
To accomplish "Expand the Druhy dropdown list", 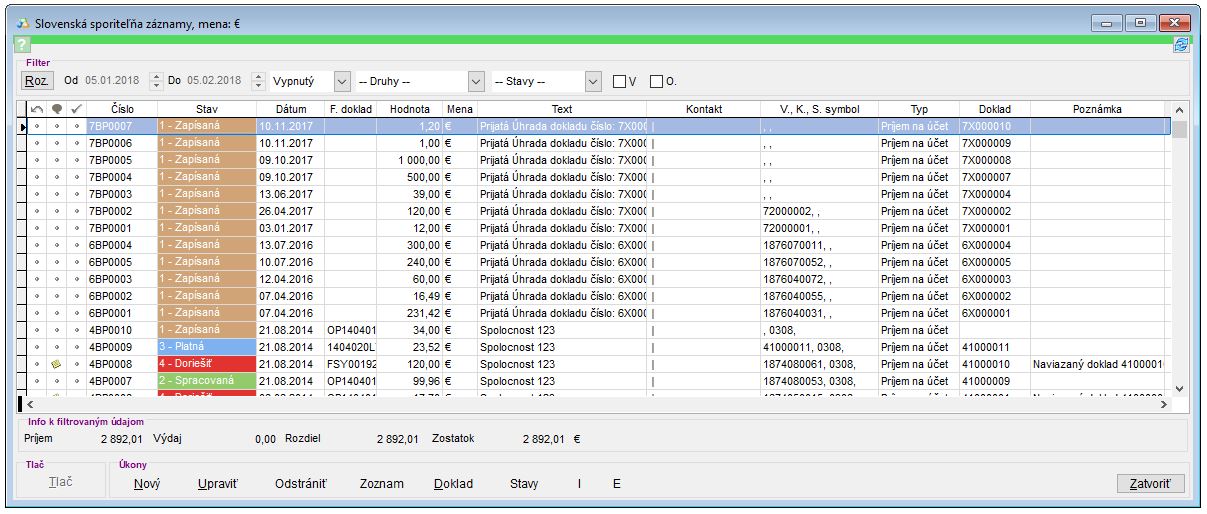I will 476,81.
